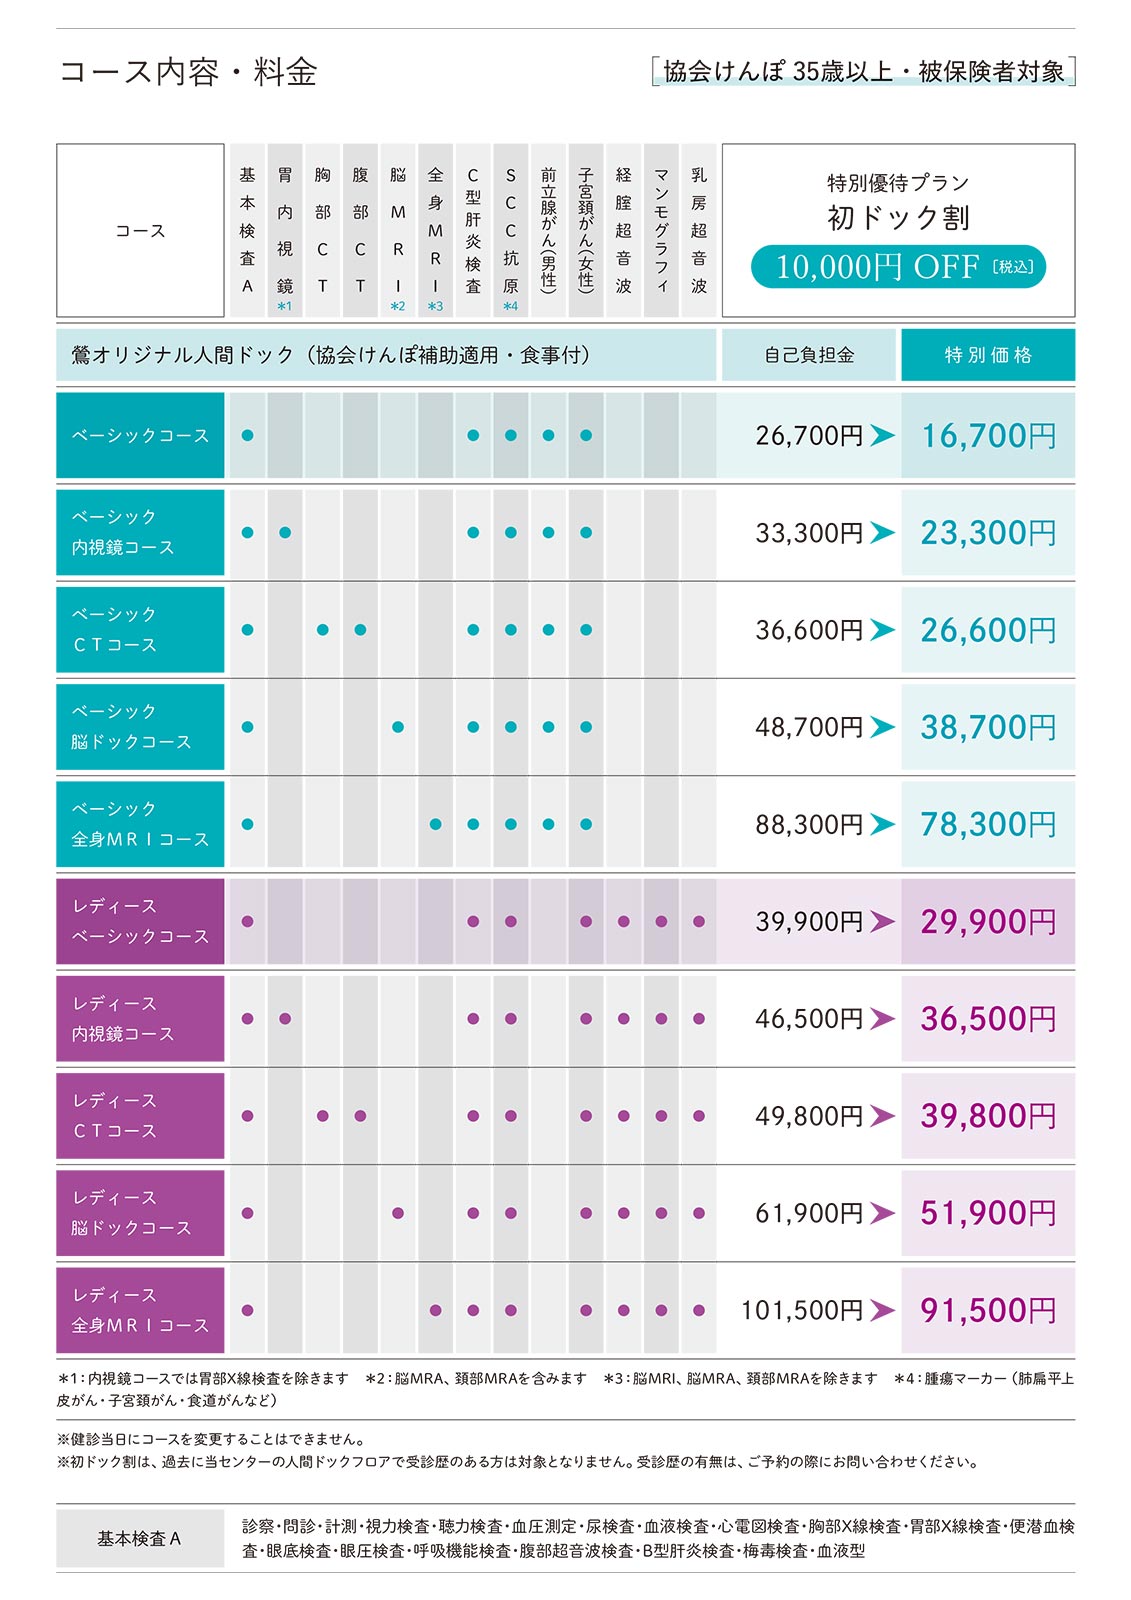
Task: Click the 脳MRI dot in ベーシック脳ドックコース row
Action: (398, 727)
